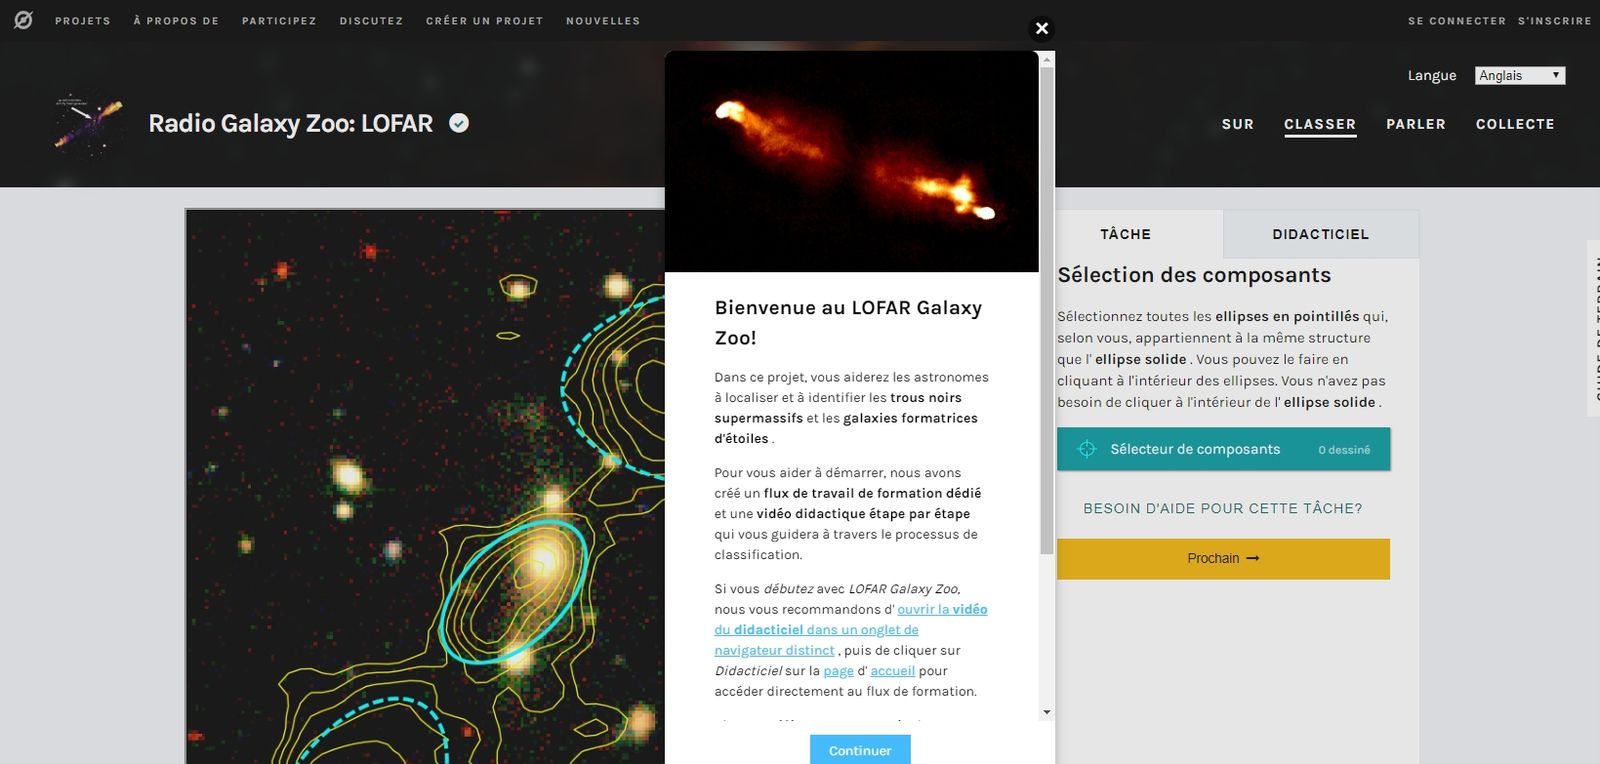Click the 'accueil' link in dialog text
Screen dimensions: 1600x764
[x=892, y=671]
